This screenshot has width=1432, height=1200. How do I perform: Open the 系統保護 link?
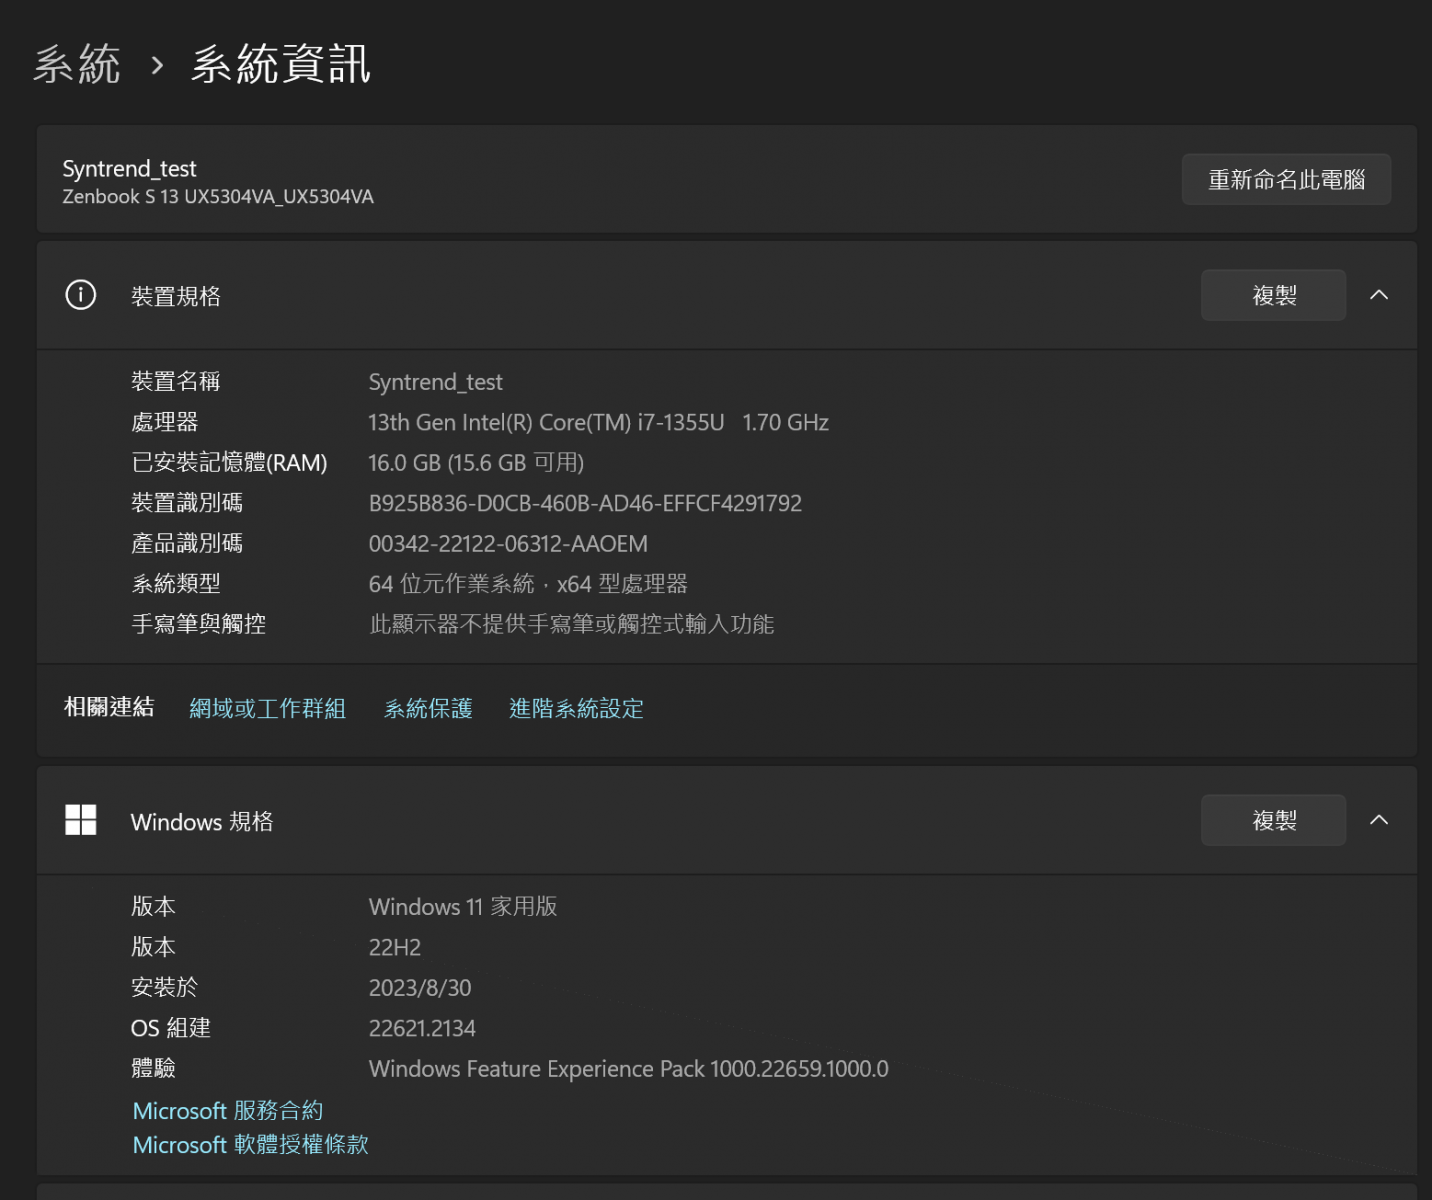(x=428, y=709)
